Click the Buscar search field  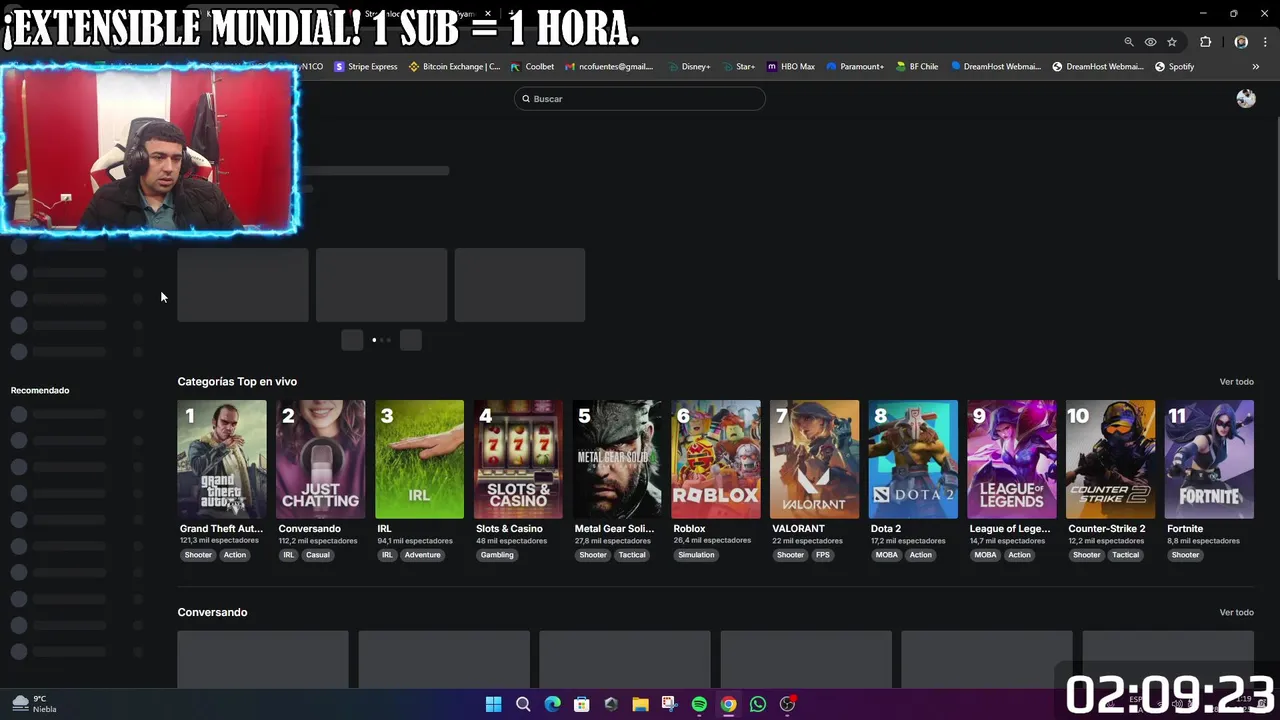tap(640, 98)
